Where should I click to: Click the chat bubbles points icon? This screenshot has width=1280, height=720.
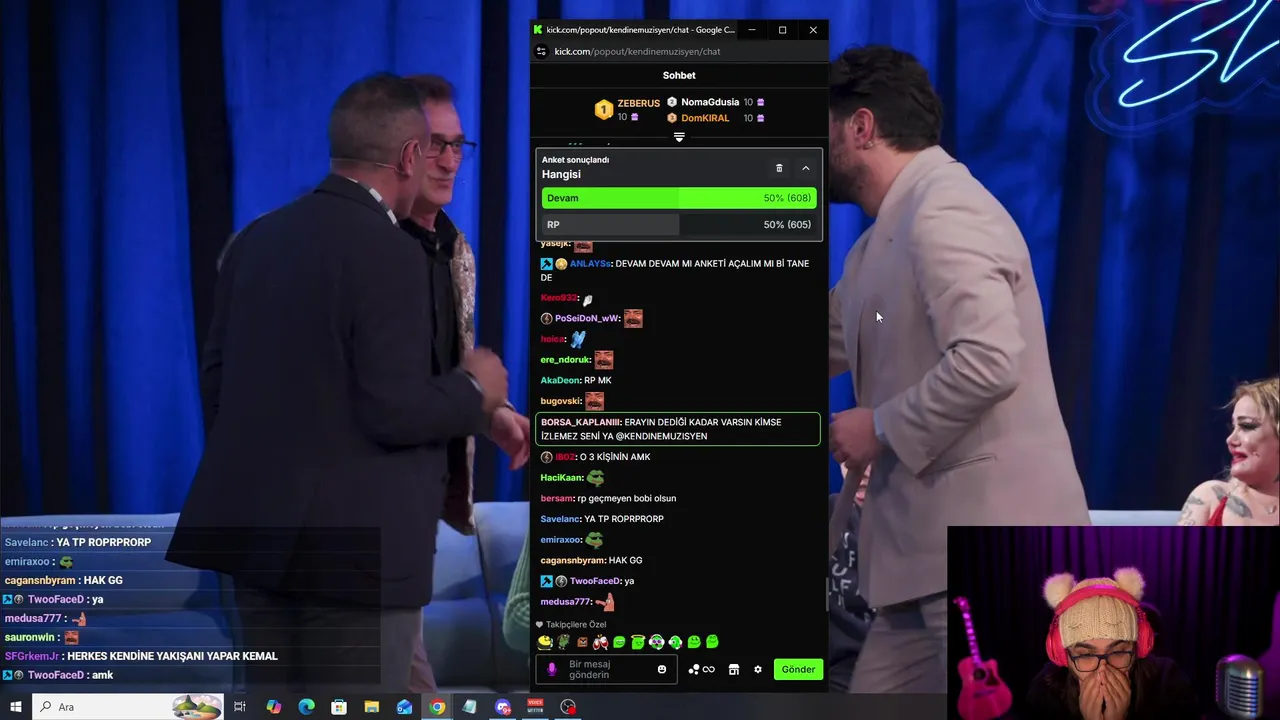pyautogui.click(x=694, y=669)
